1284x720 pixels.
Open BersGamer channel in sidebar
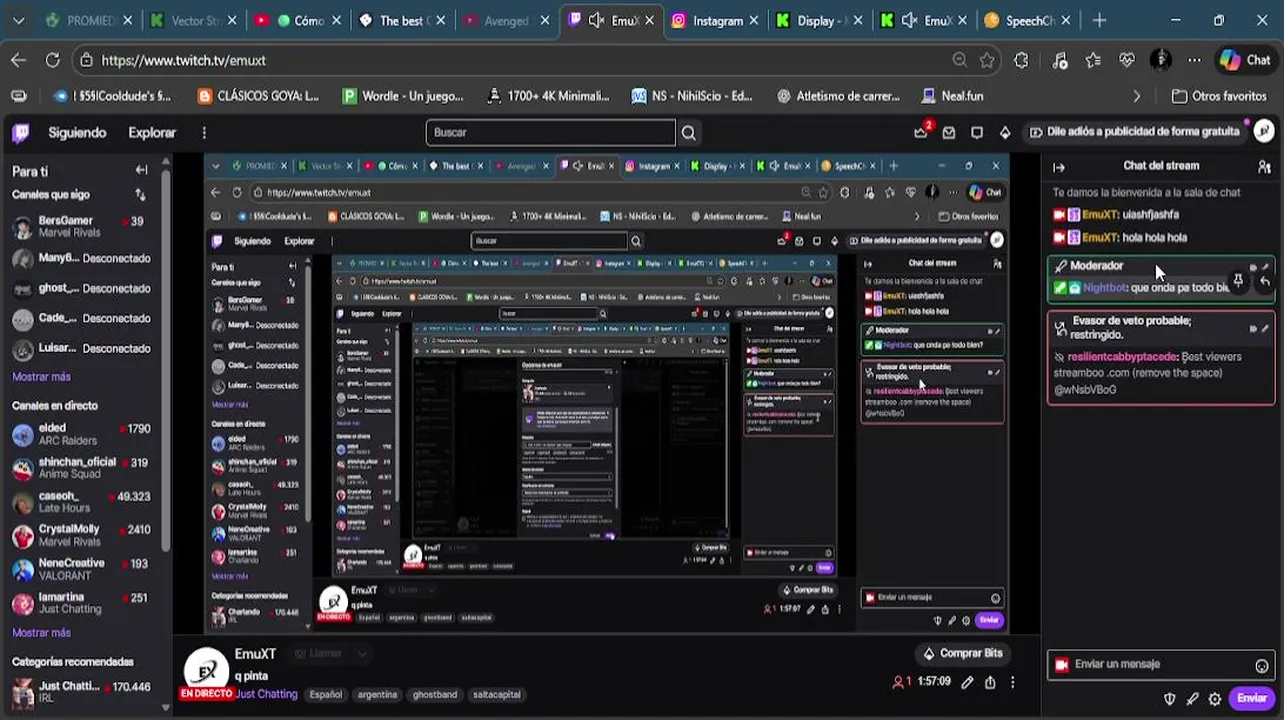point(83,227)
